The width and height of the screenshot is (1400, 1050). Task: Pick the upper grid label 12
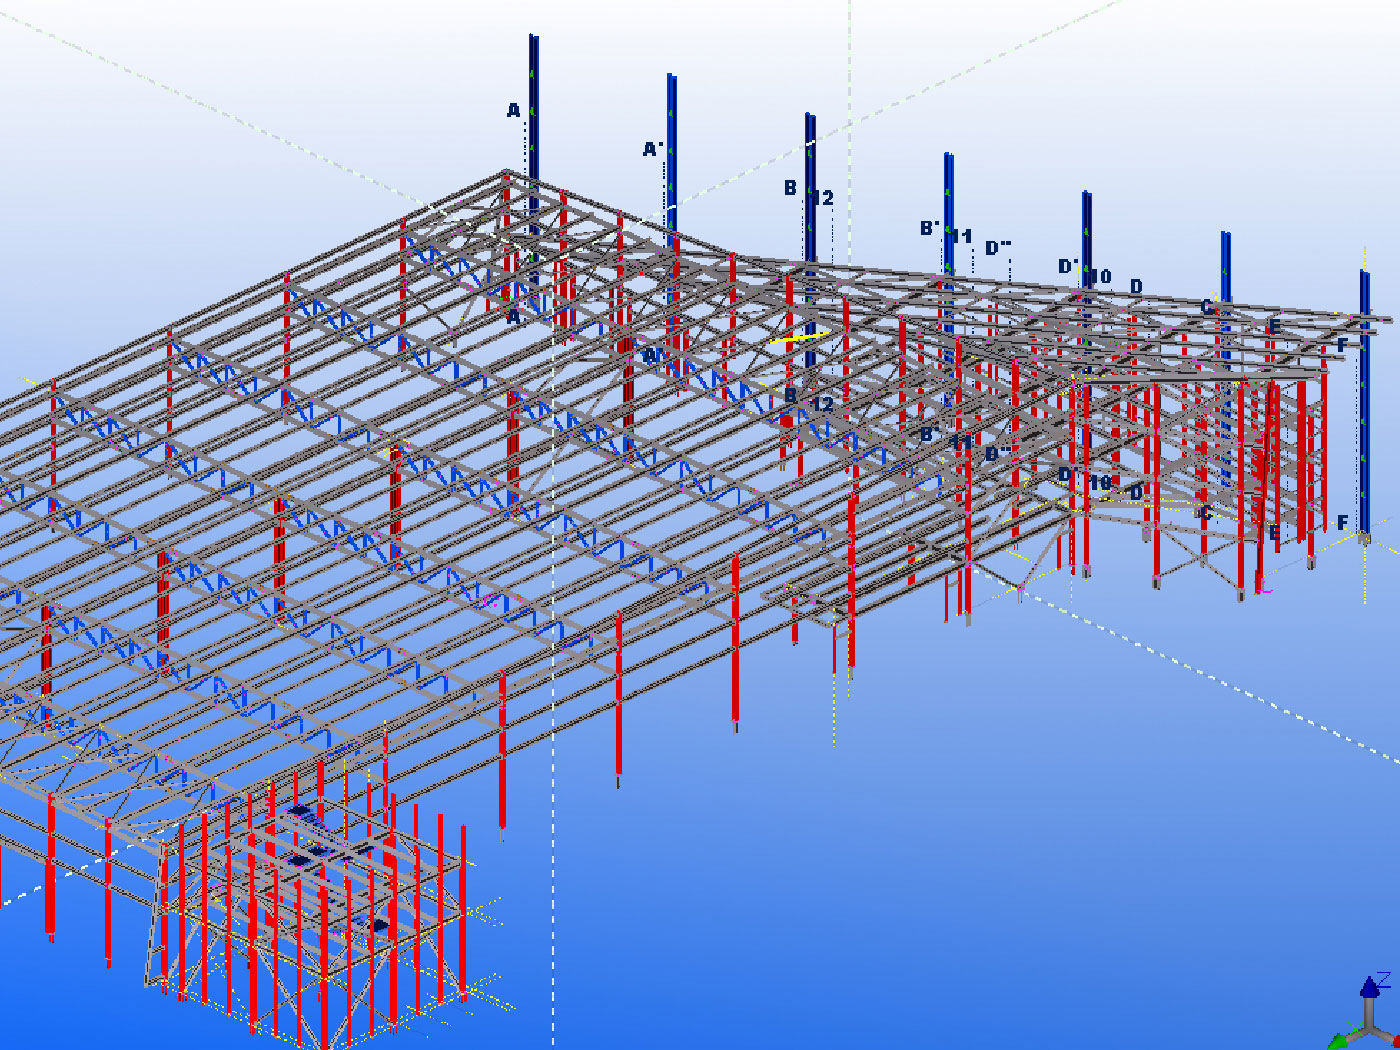(822, 198)
